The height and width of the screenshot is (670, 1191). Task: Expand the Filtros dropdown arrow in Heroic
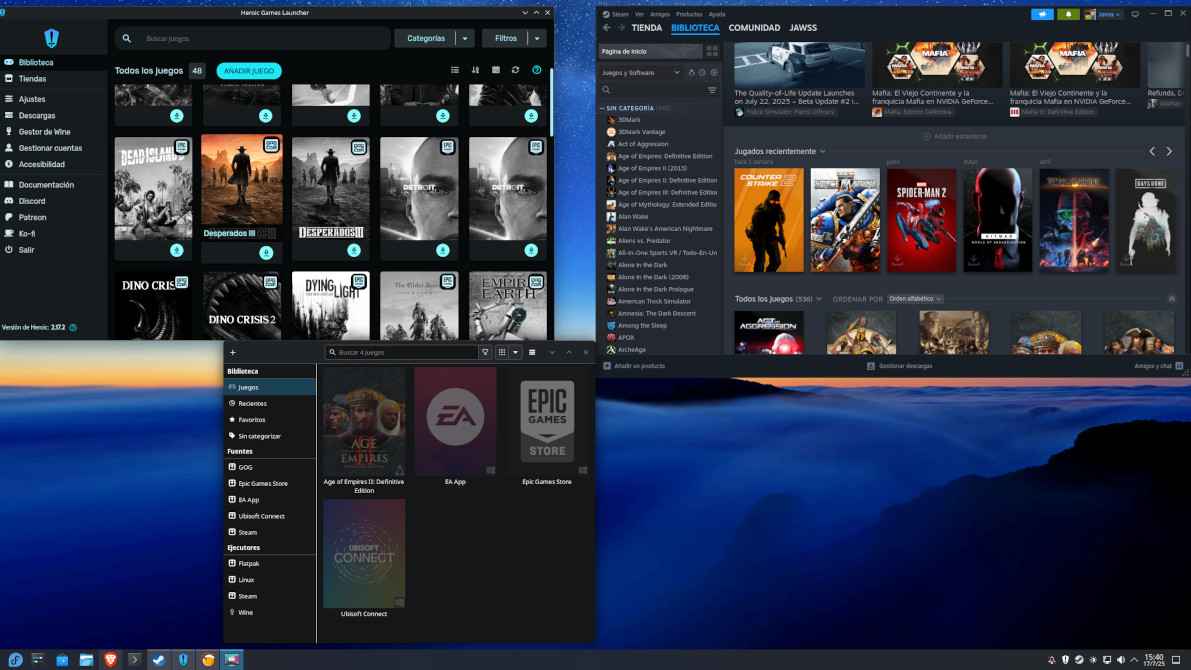tap(537, 38)
